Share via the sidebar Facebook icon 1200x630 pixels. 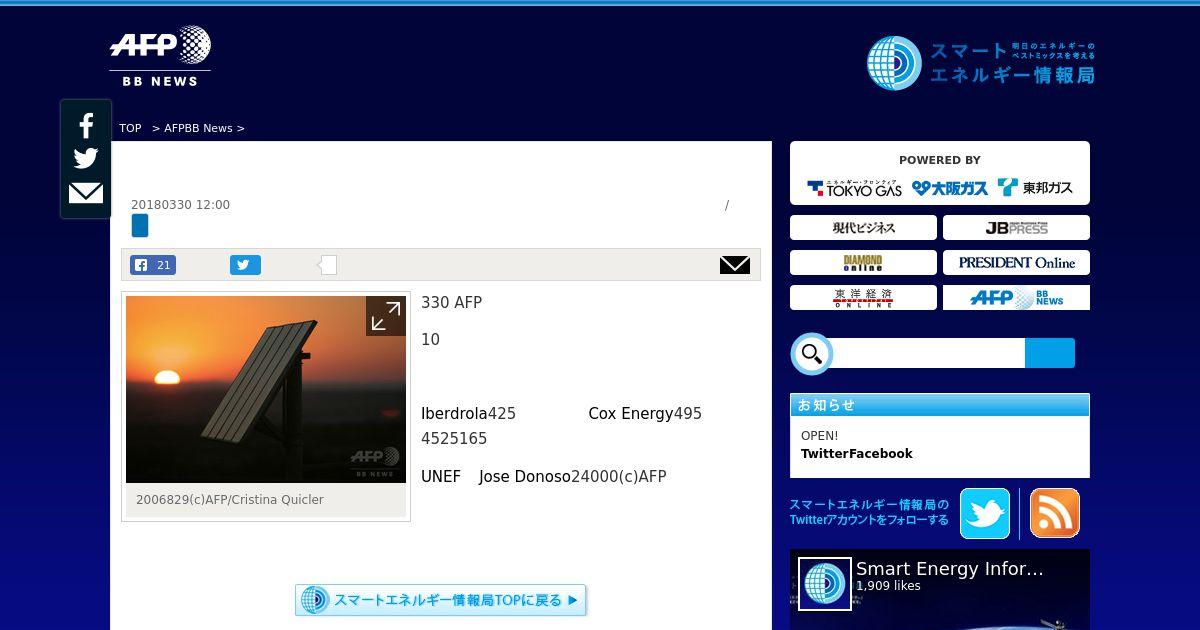click(x=86, y=126)
